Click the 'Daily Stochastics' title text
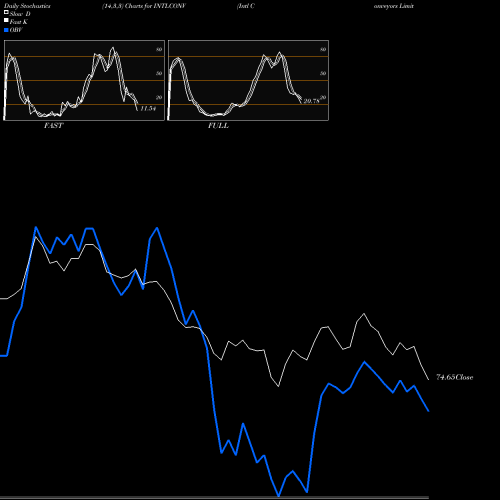This screenshot has height=500, width=500. point(26,6)
